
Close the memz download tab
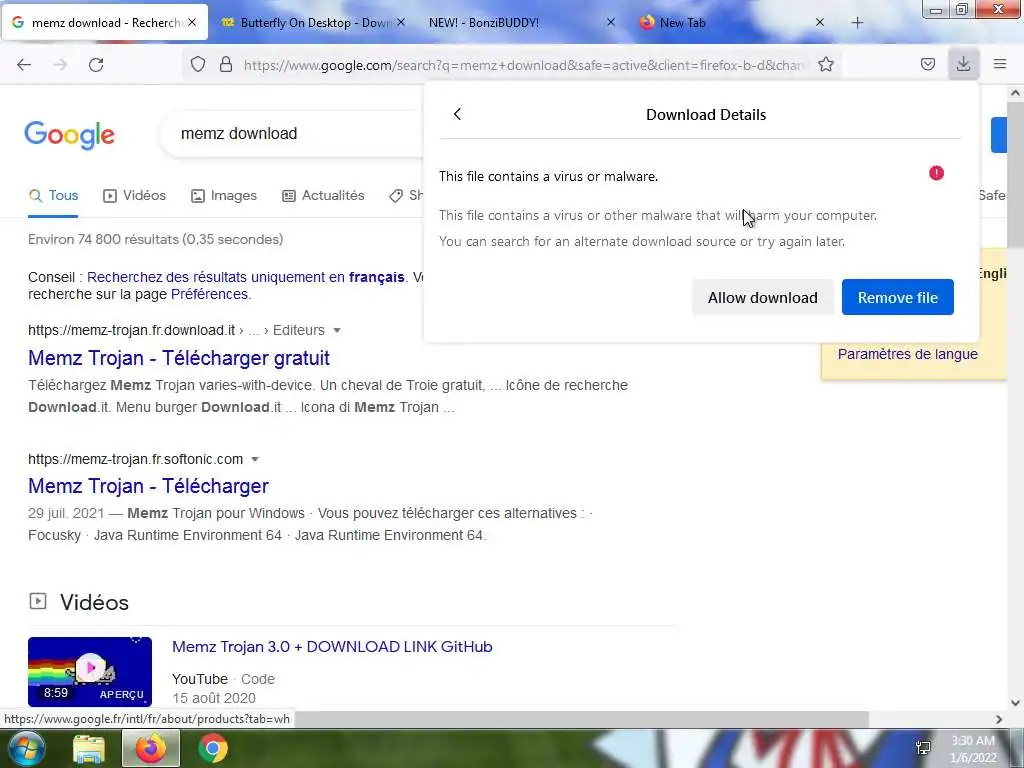coord(192,22)
